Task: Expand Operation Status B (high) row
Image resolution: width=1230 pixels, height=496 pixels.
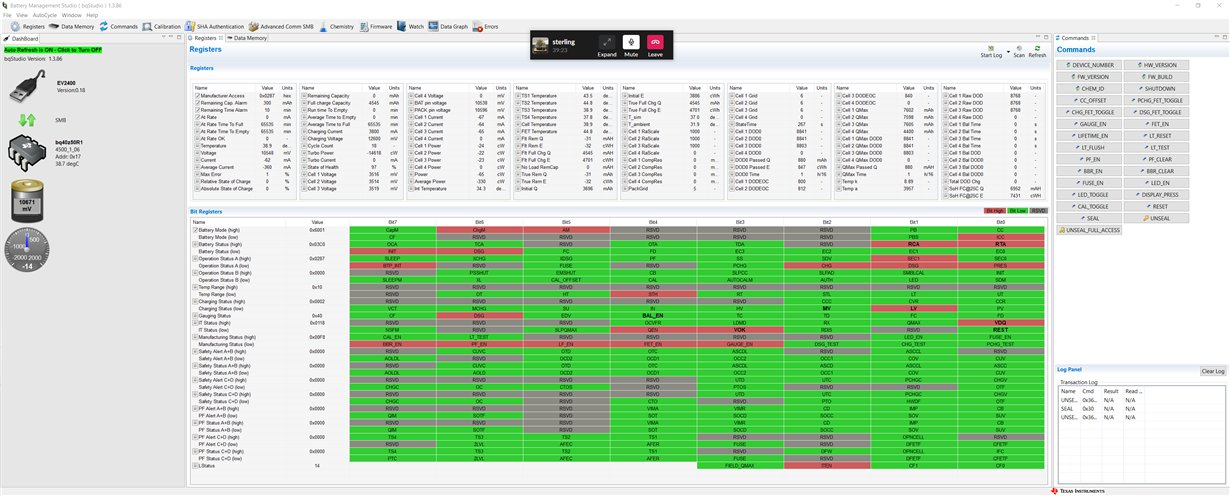Action: point(194,271)
